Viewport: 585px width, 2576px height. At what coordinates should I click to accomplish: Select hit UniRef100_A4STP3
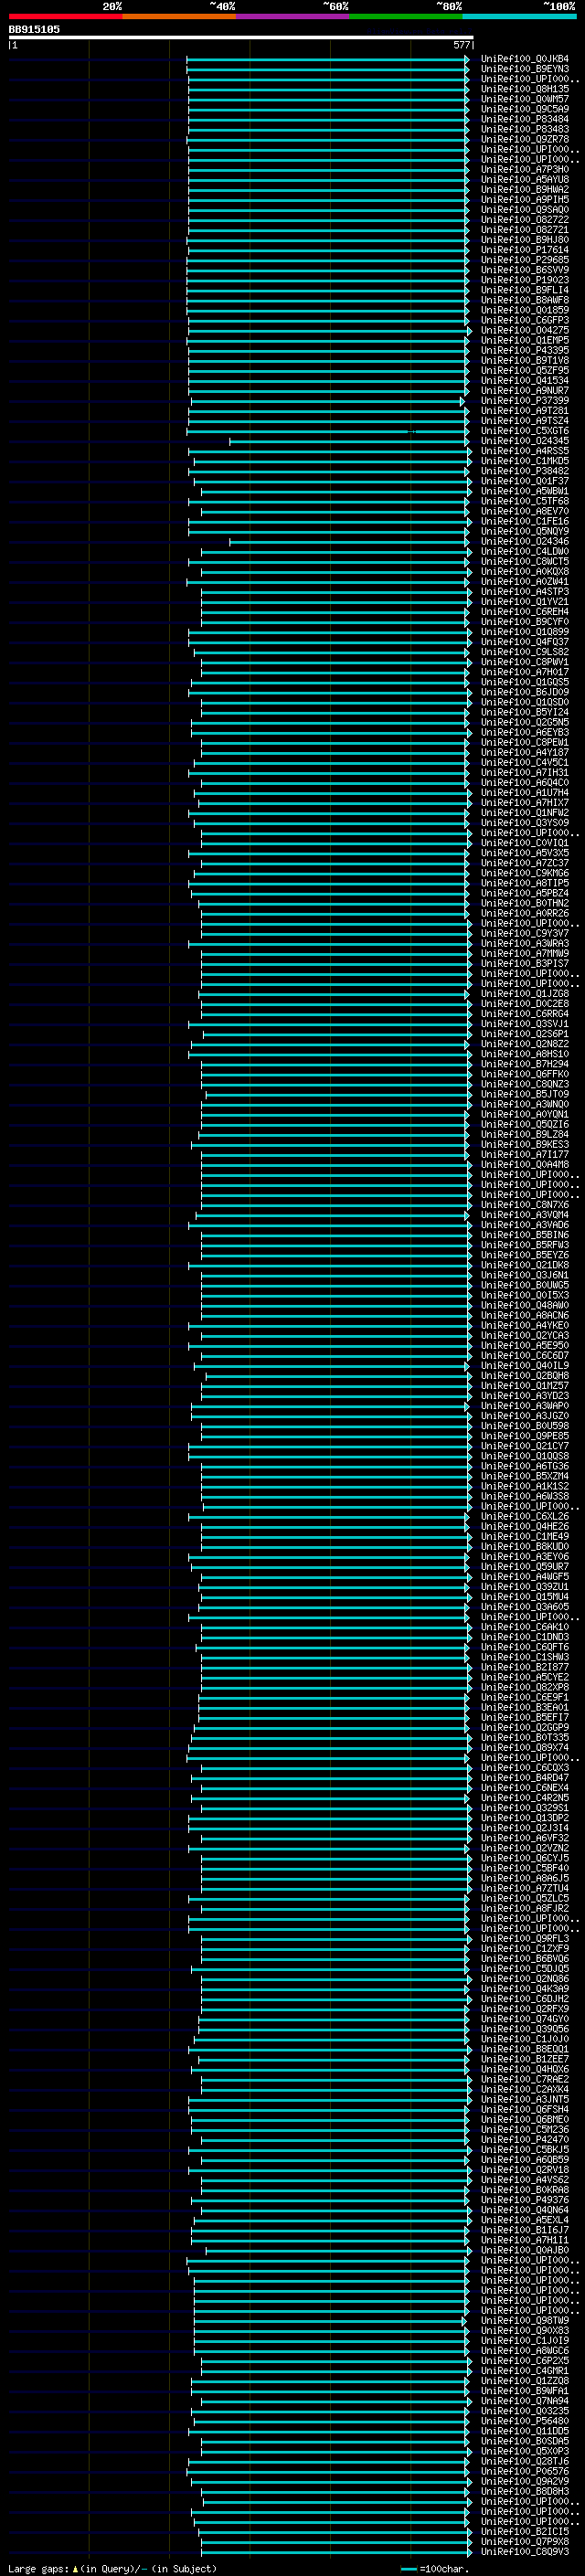click(525, 592)
